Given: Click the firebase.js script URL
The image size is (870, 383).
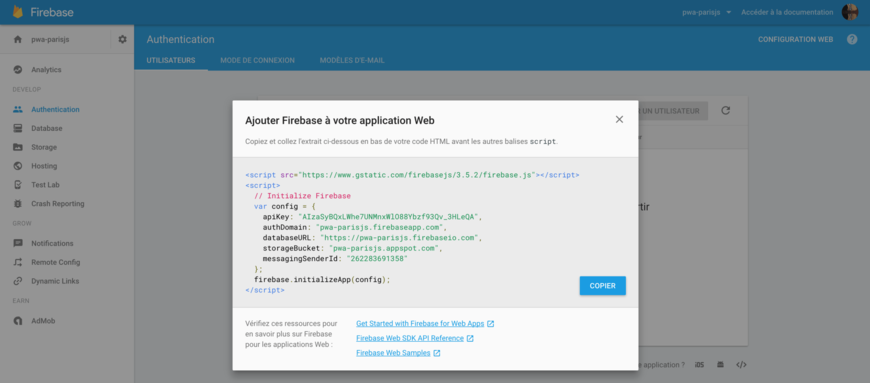Looking at the screenshot, I should tap(418, 175).
